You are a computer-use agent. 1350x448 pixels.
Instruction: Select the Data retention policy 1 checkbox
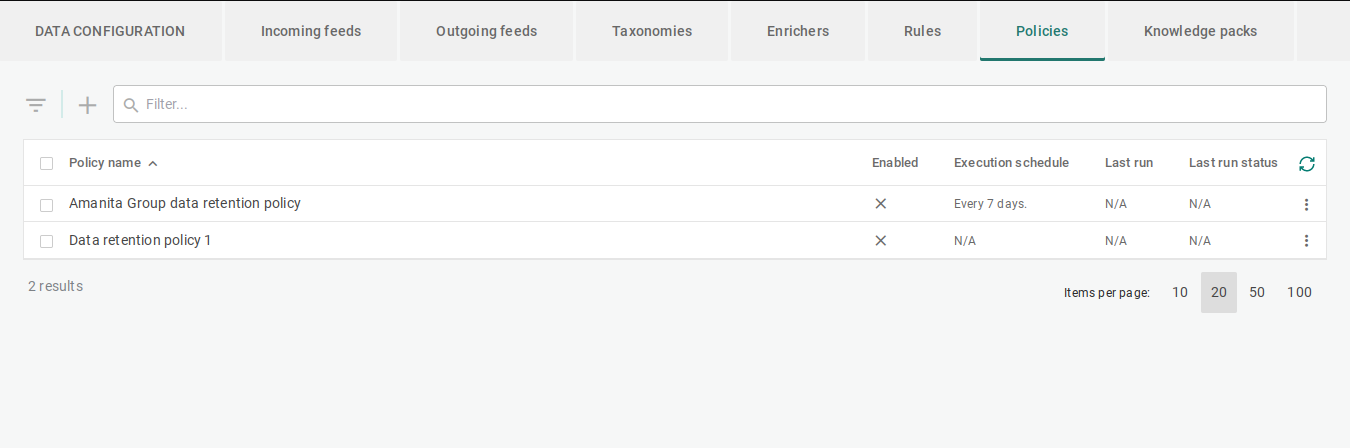tap(46, 241)
